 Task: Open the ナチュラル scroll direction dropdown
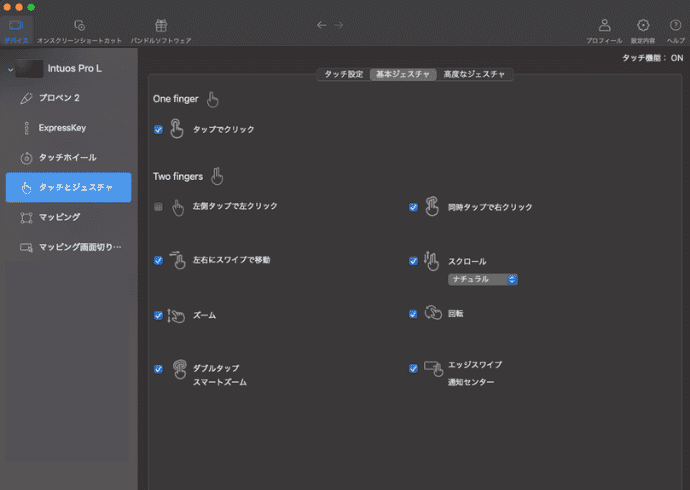point(482,279)
